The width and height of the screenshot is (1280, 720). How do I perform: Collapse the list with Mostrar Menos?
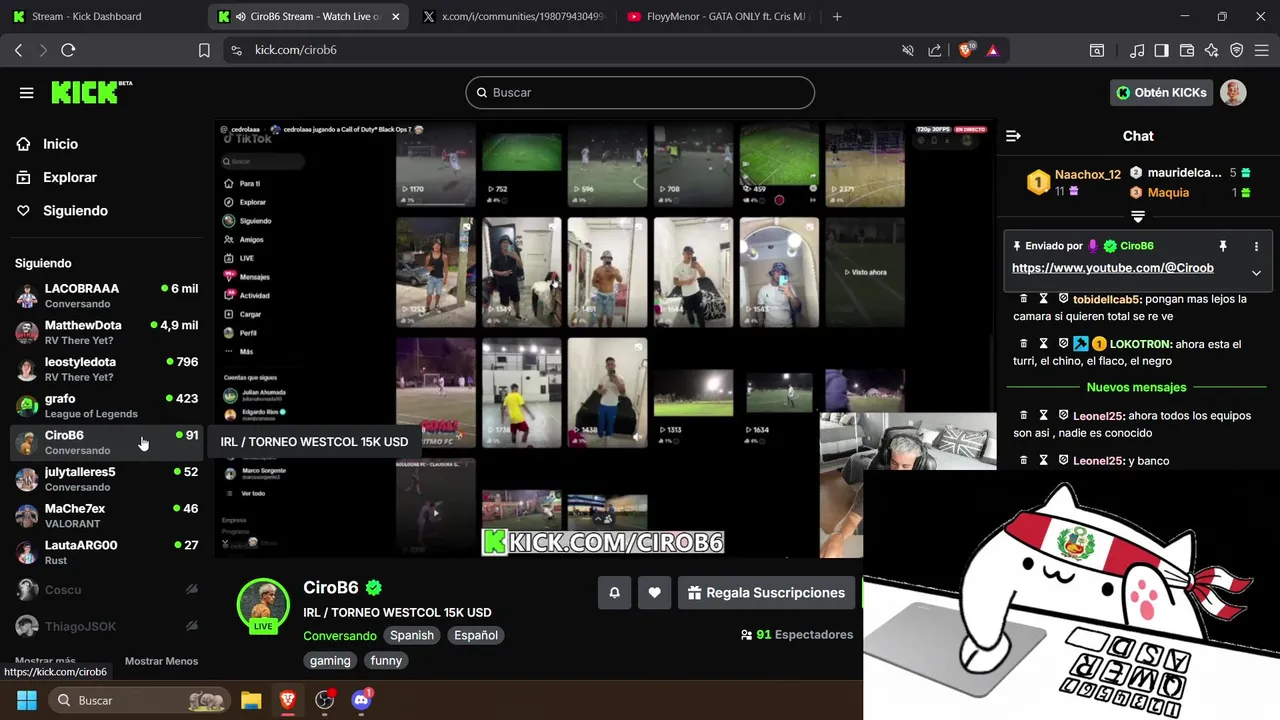coord(161,661)
